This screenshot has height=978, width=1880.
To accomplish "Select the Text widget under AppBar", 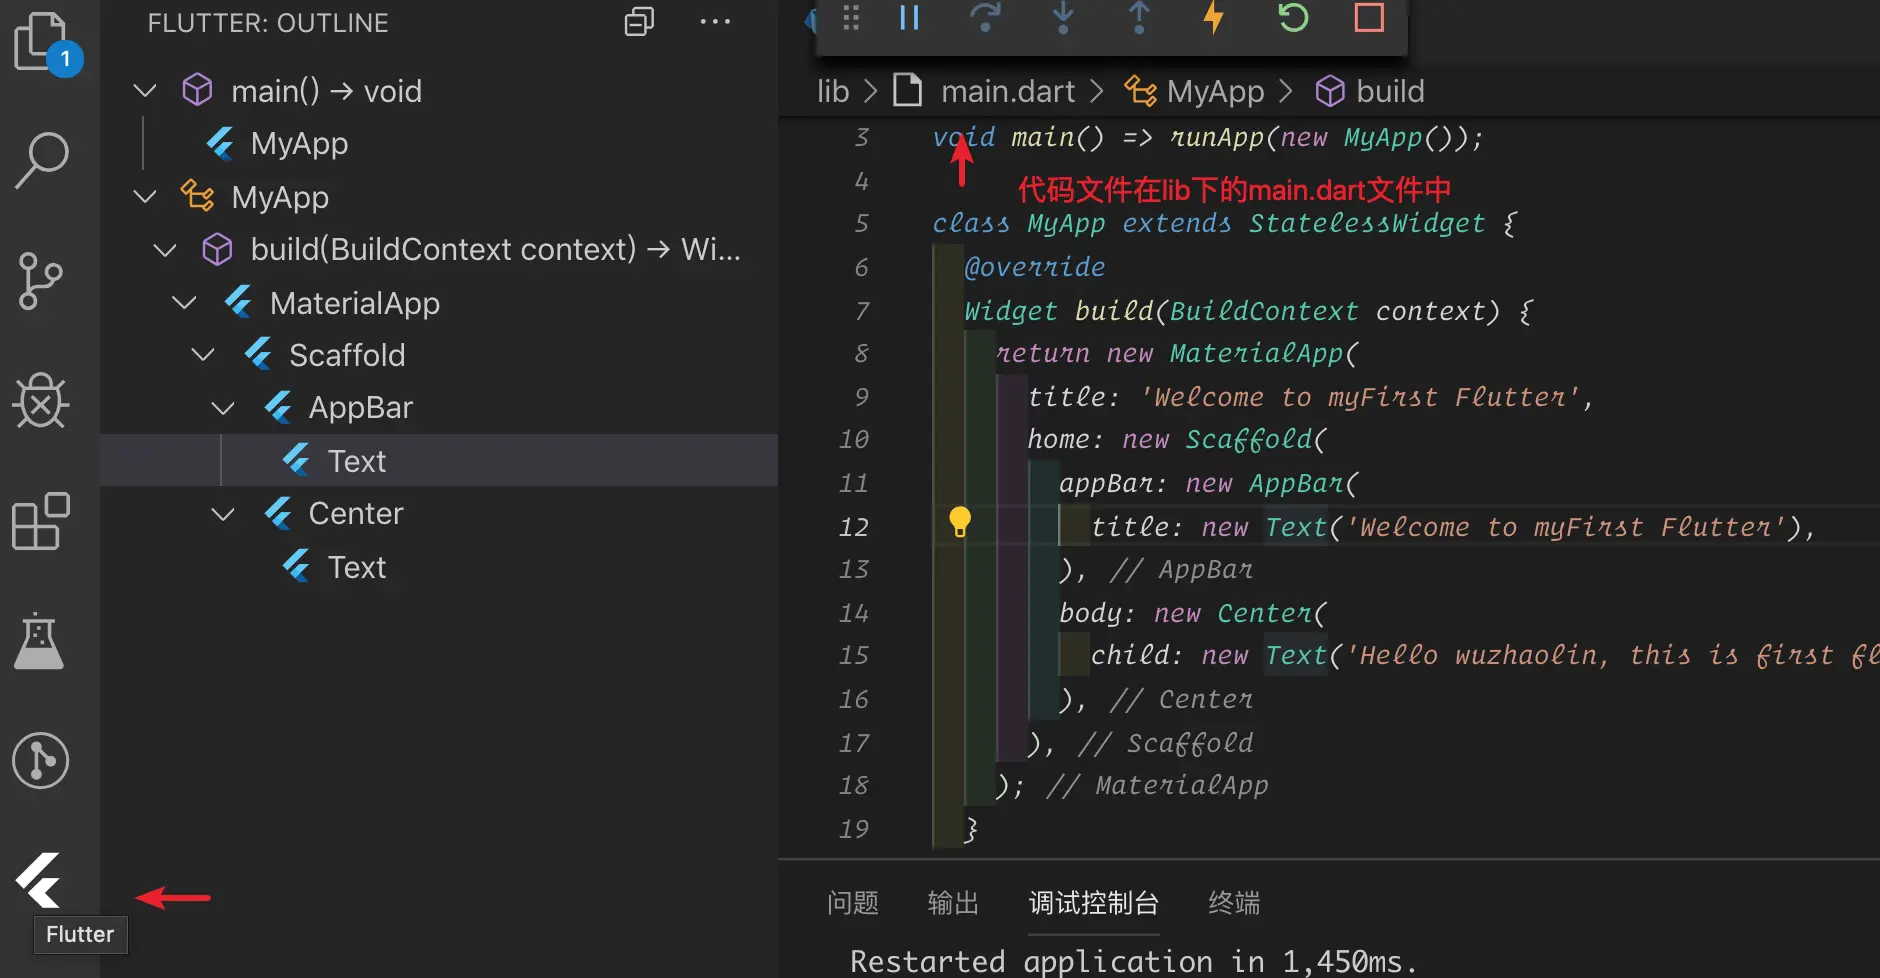I will click(x=439, y=460).
